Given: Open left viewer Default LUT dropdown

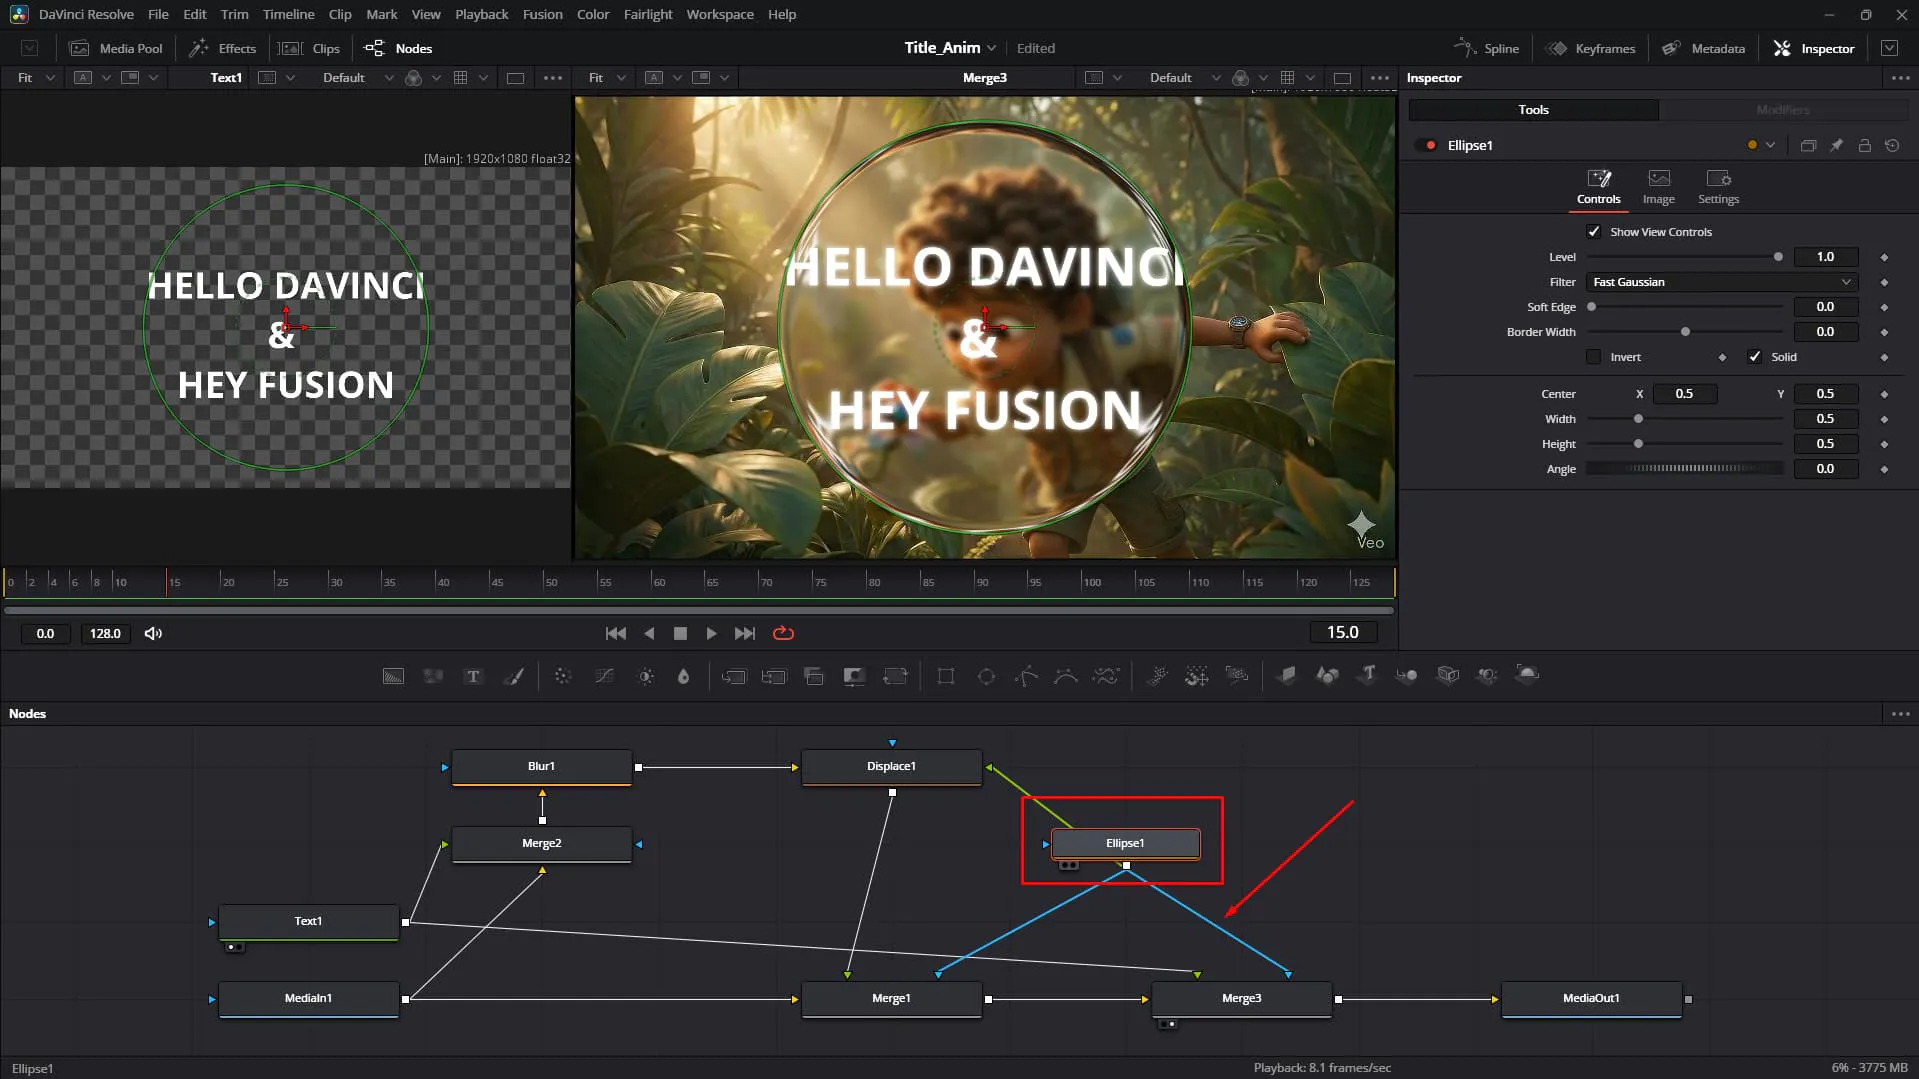Looking at the screenshot, I should point(357,77).
